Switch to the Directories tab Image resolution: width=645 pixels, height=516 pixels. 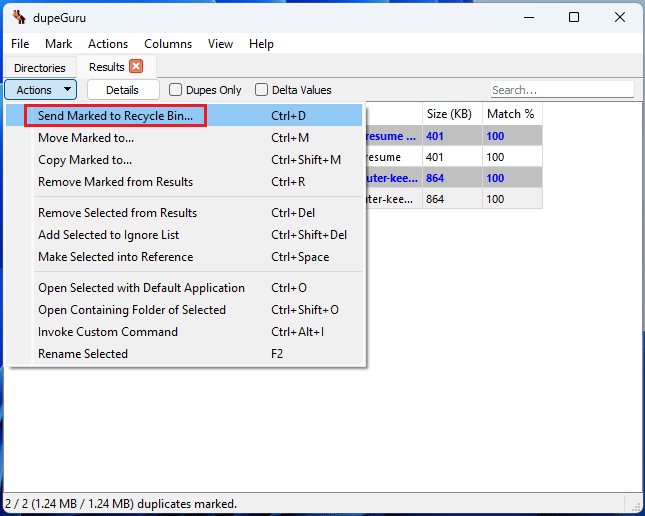39,67
